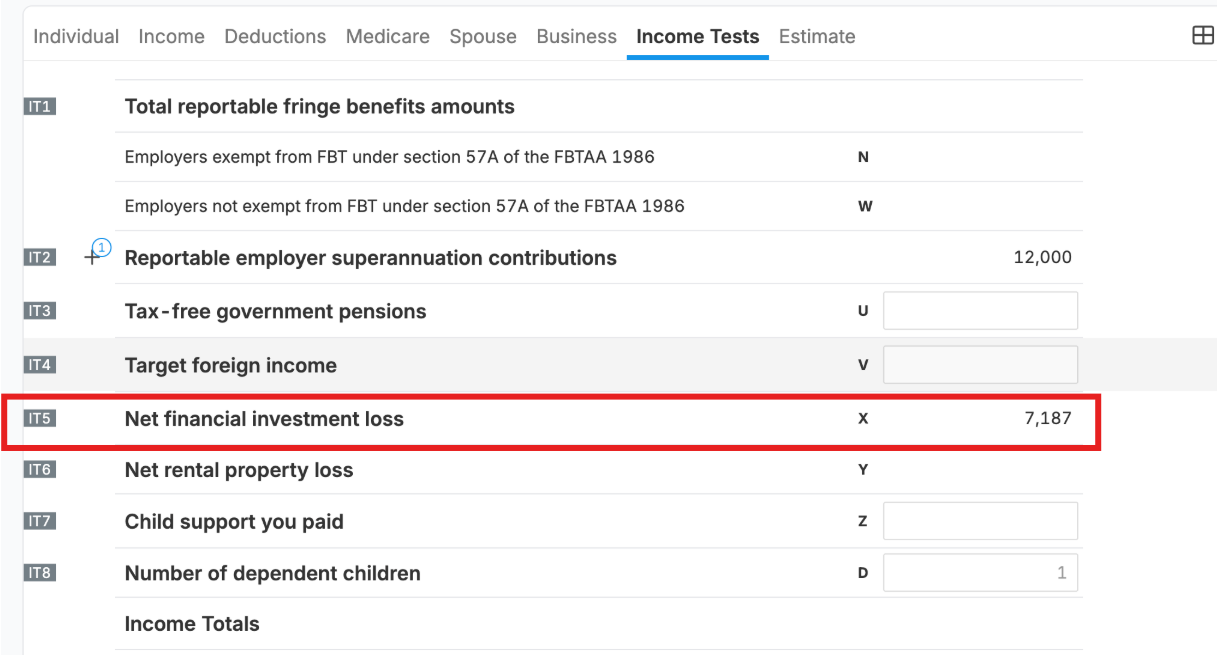Open the Income tab
The width and height of the screenshot is (1217, 655).
coord(171,37)
